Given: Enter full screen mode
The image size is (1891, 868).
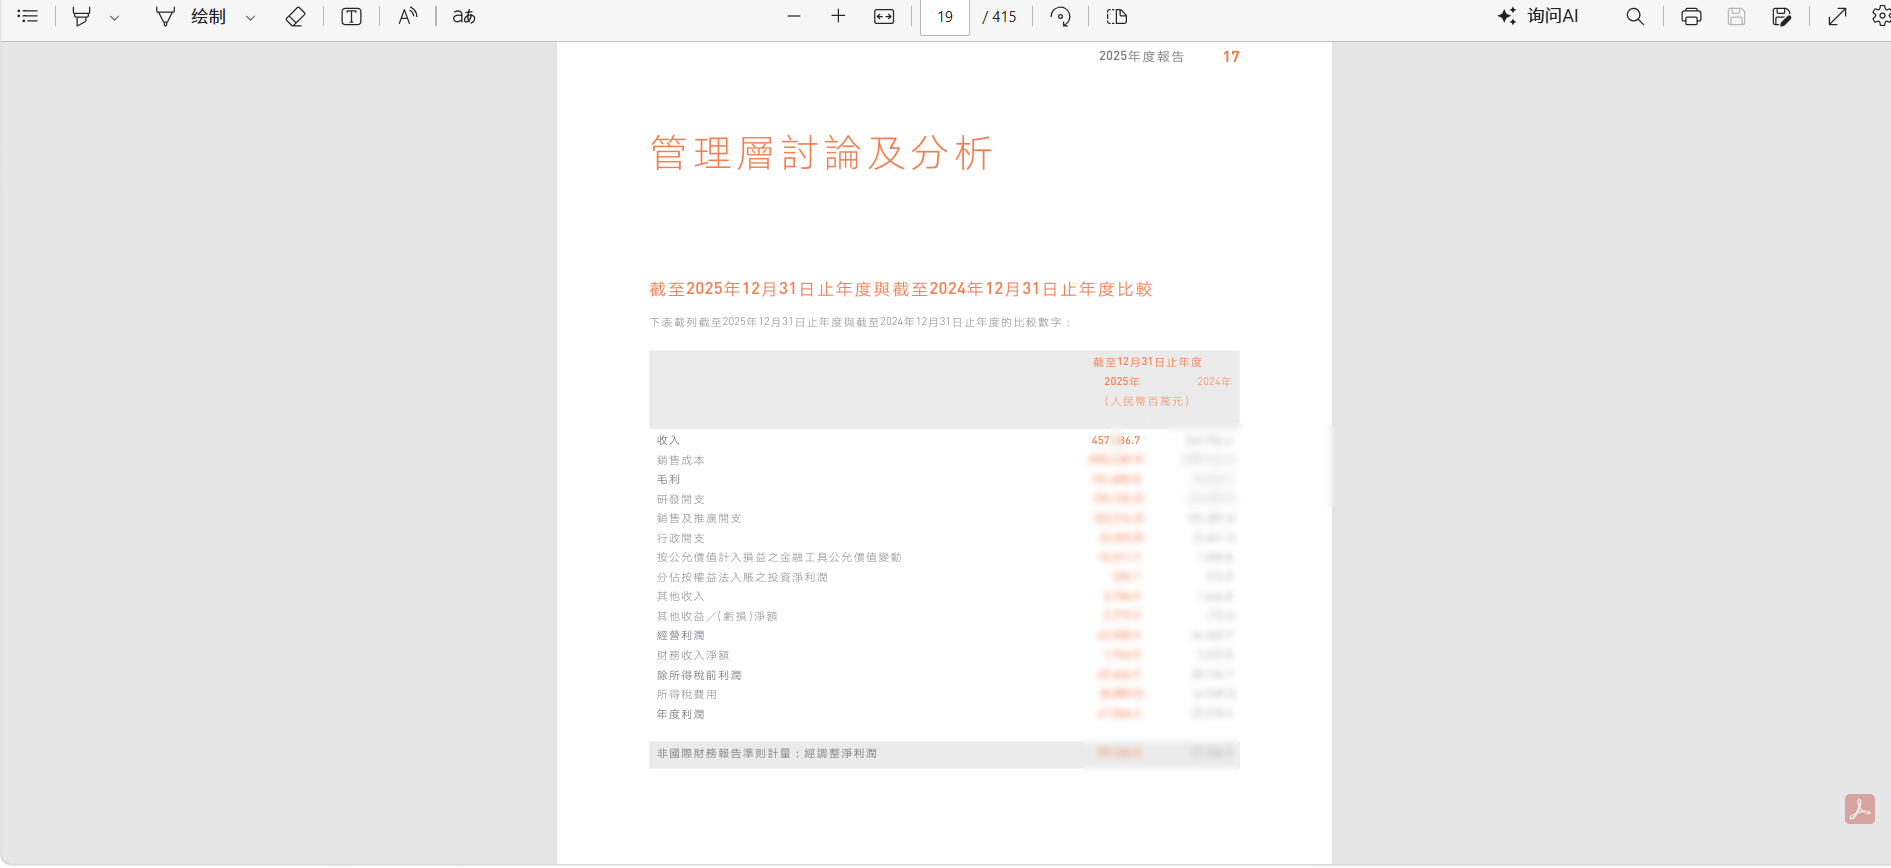Looking at the screenshot, I should [x=1837, y=16].
